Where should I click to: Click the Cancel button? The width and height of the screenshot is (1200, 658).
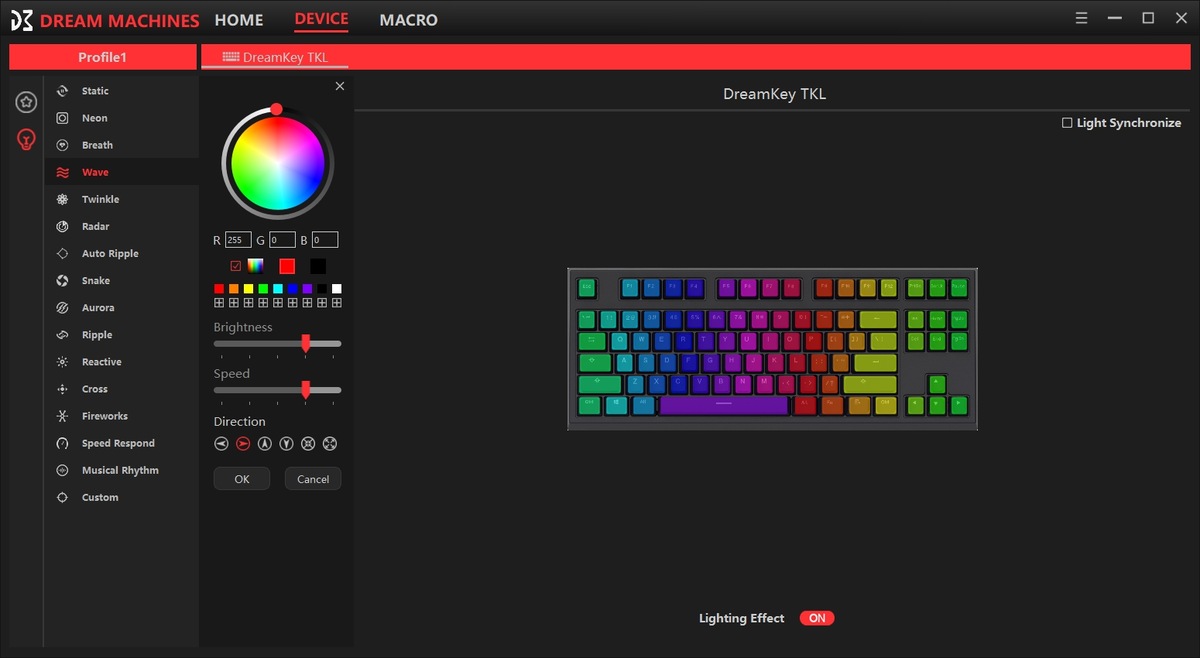point(313,479)
